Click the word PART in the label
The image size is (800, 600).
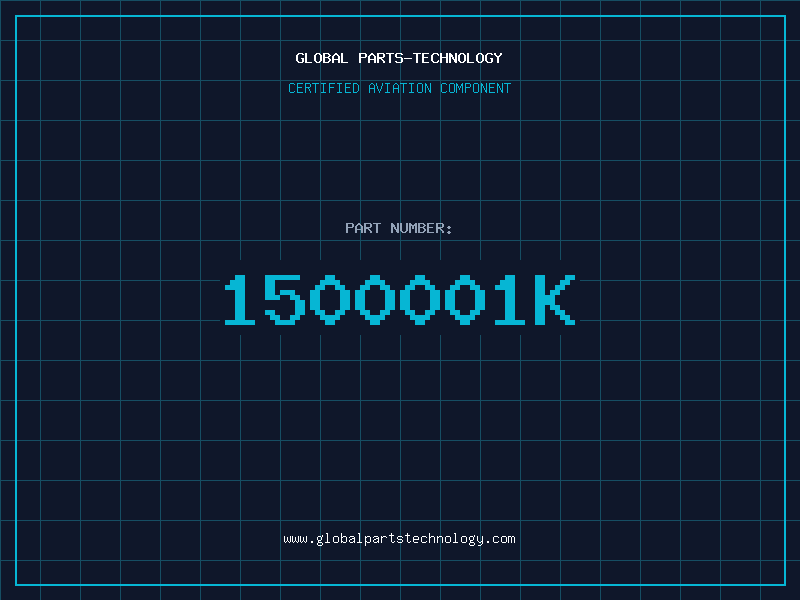[x=363, y=228]
